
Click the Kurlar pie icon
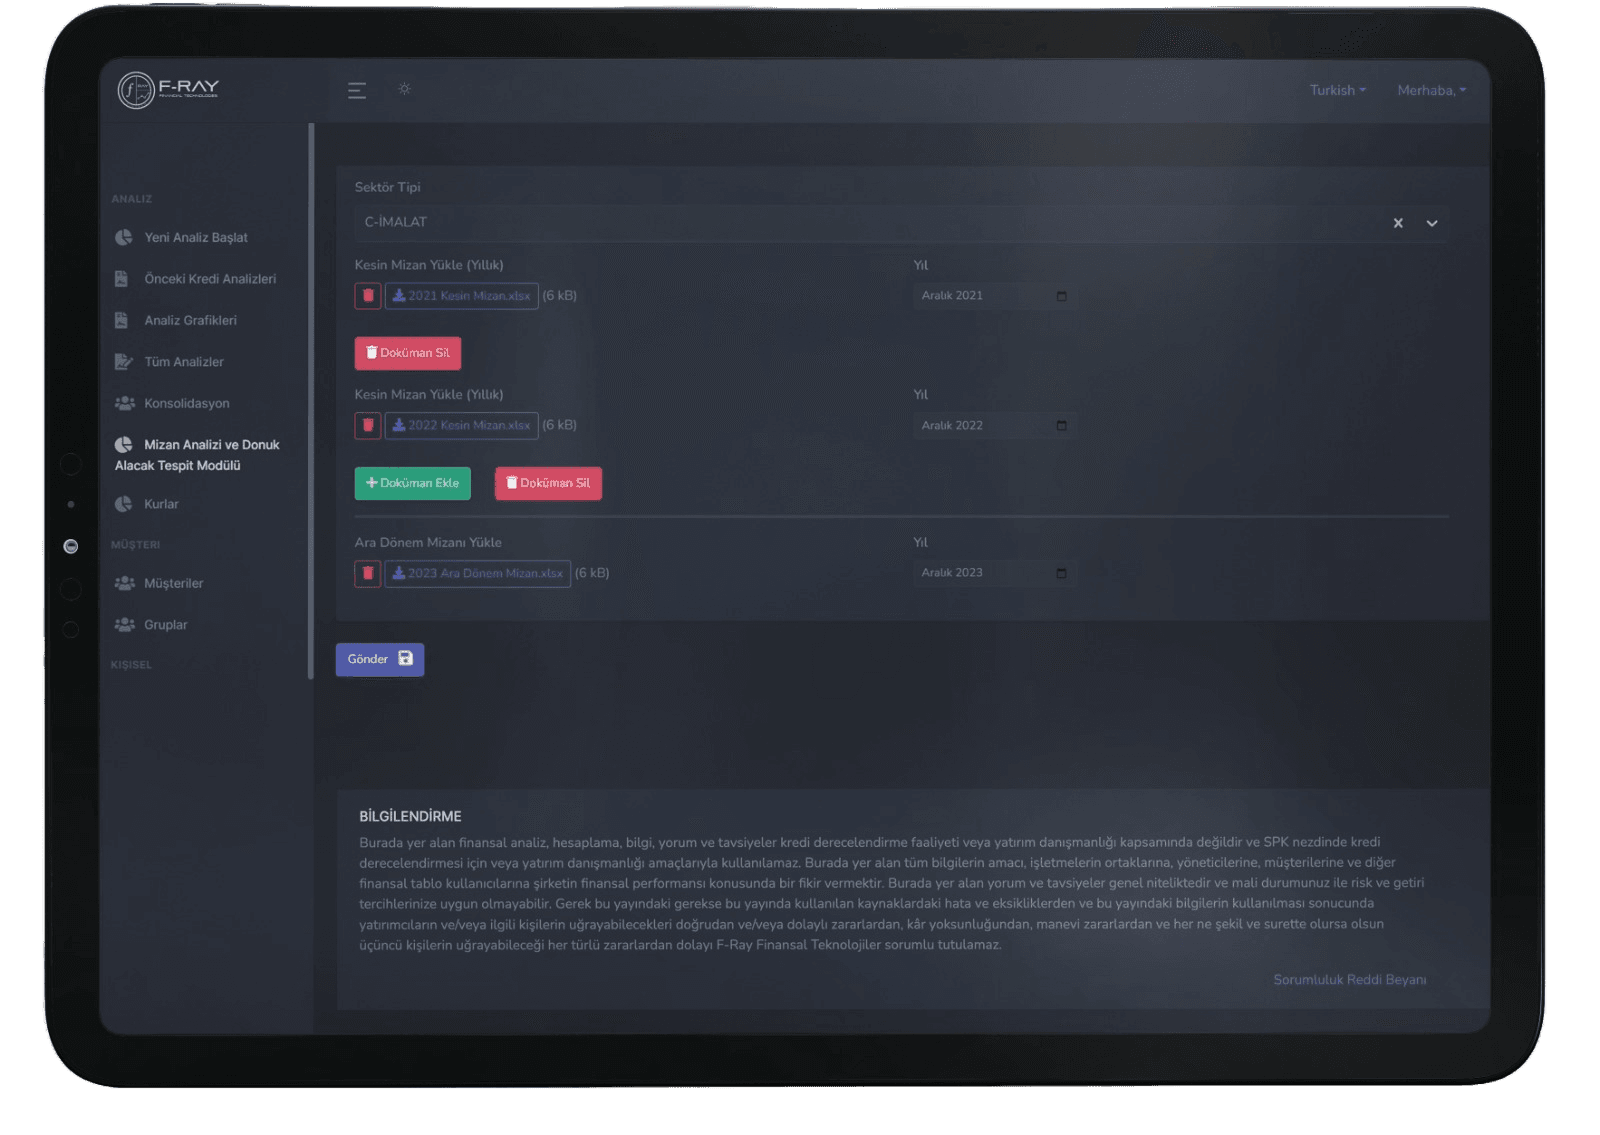(x=124, y=504)
